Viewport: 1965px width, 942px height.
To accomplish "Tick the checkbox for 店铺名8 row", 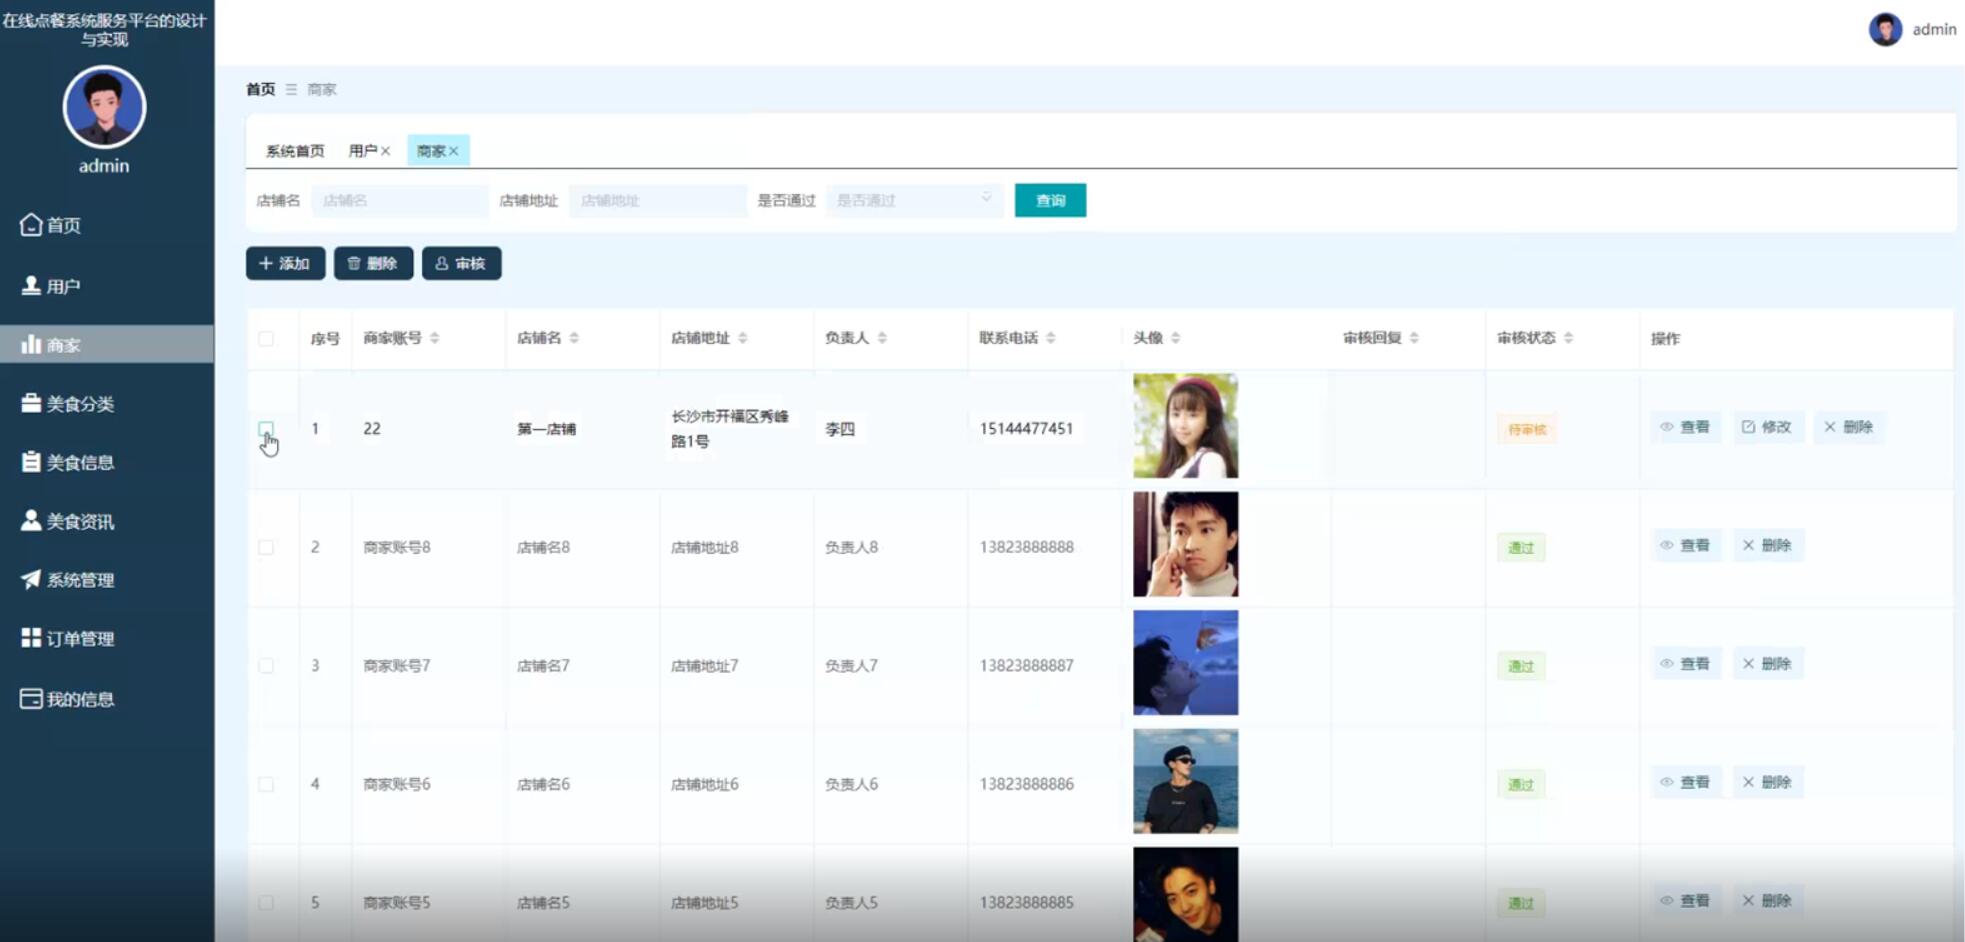I will click(x=266, y=547).
